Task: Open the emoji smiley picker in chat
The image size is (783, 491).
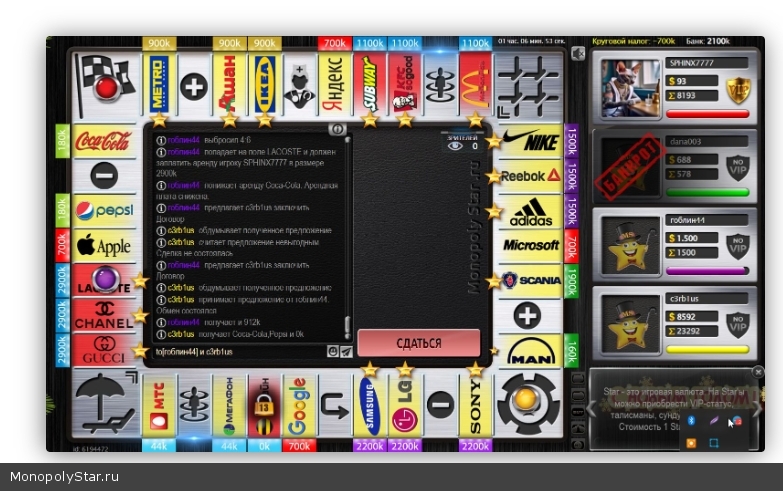Action: [x=332, y=352]
